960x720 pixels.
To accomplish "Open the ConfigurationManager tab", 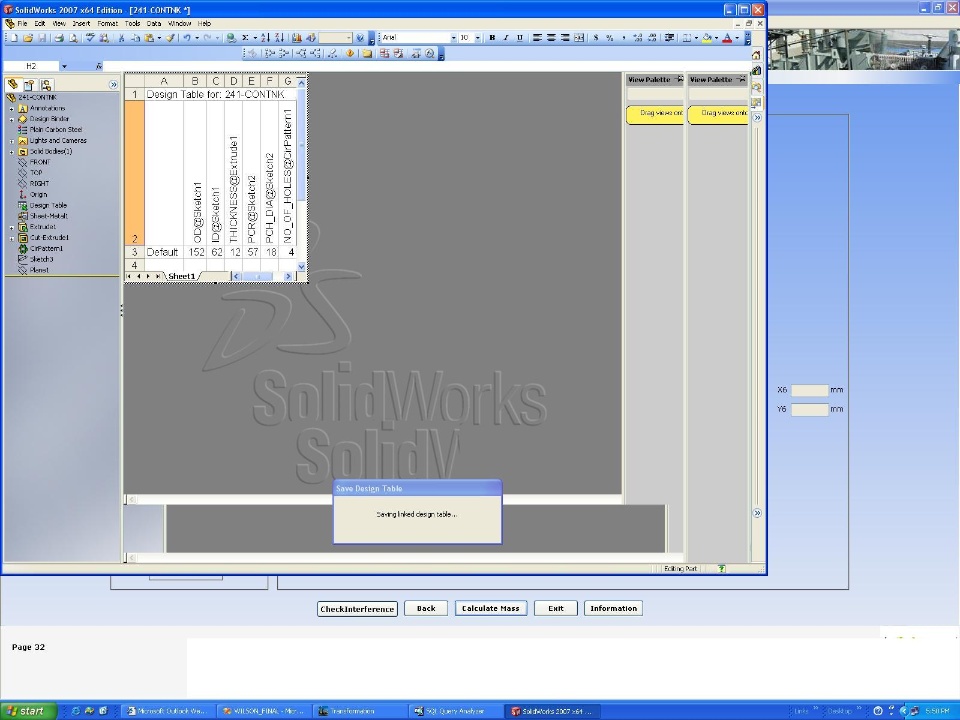I will click(46, 85).
